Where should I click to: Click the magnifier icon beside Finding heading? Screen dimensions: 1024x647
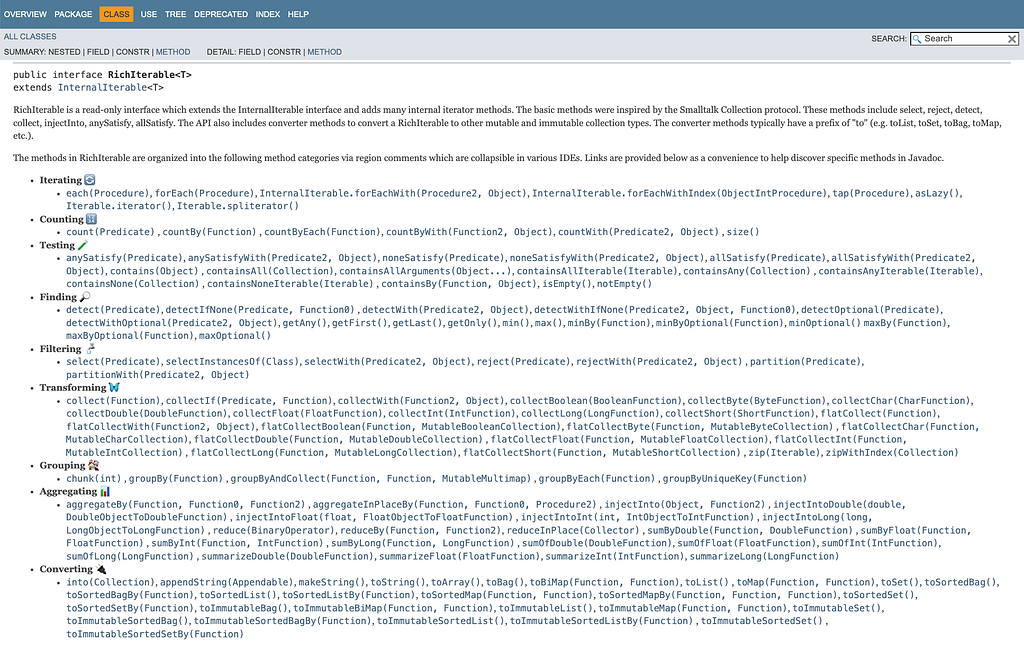[85, 297]
